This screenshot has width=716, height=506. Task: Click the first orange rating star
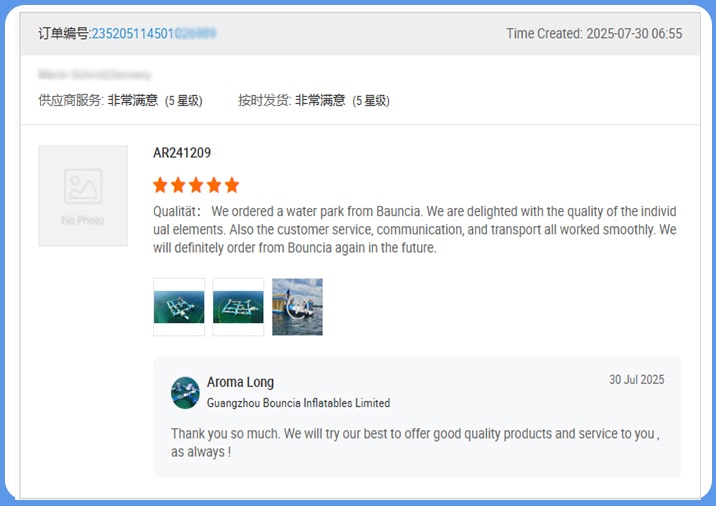pyautogui.click(x=161, y=185)
